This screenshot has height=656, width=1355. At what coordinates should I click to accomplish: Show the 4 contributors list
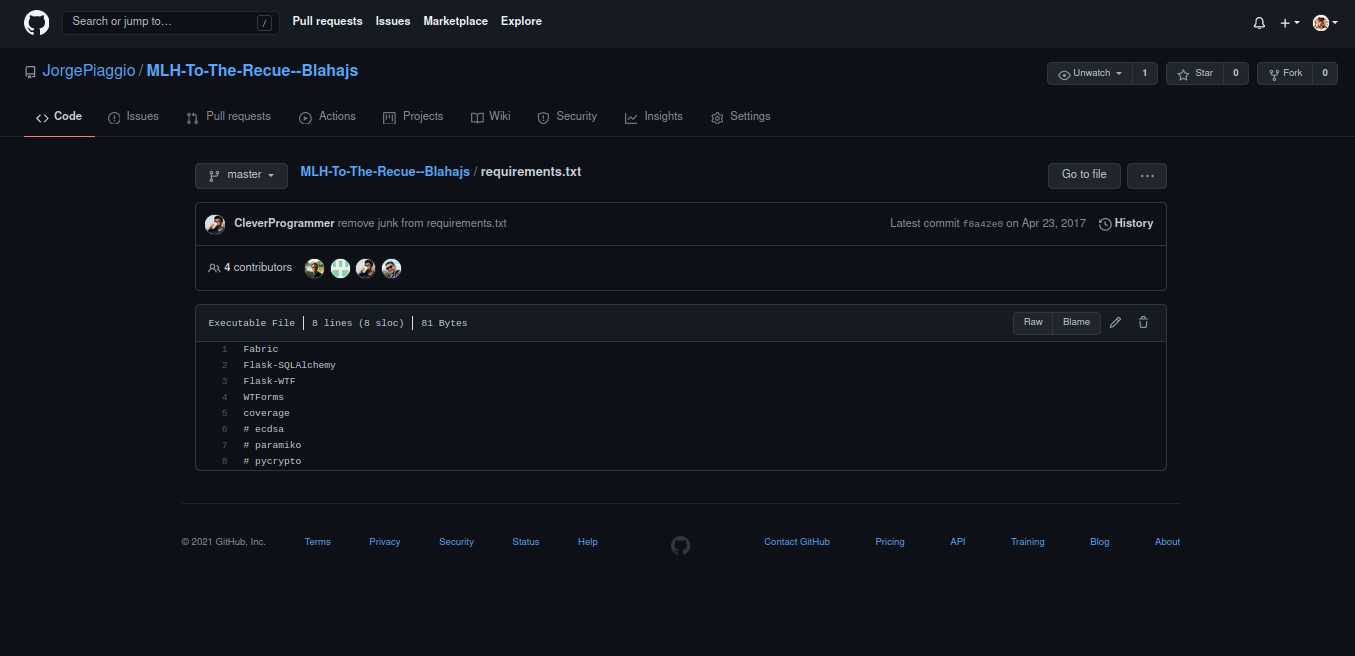coord(250,268)
